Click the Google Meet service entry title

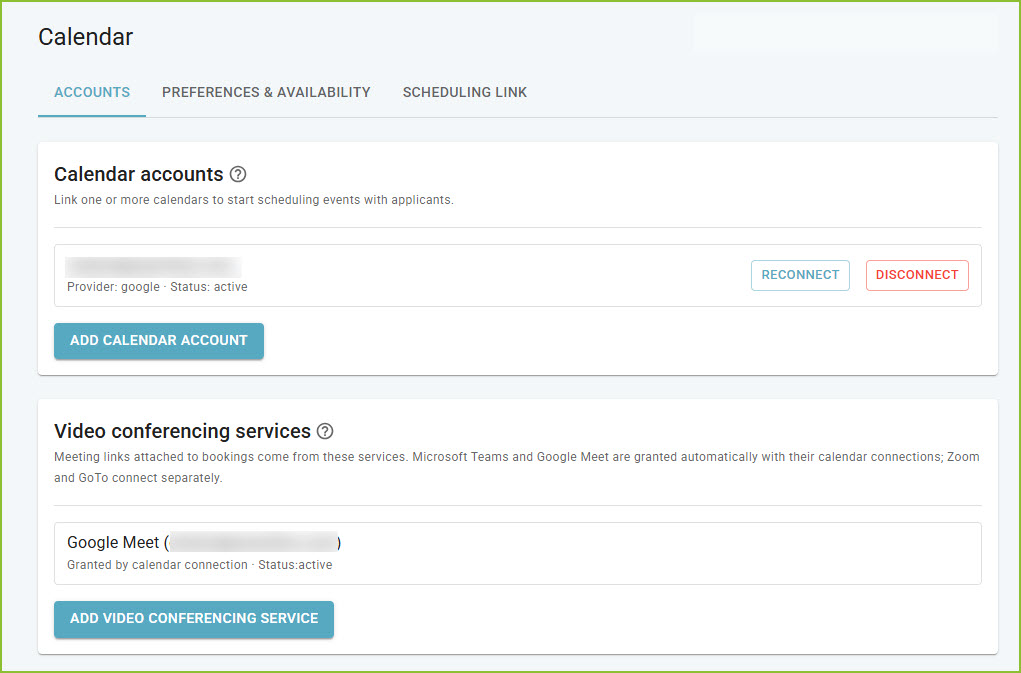coord(204,542)
